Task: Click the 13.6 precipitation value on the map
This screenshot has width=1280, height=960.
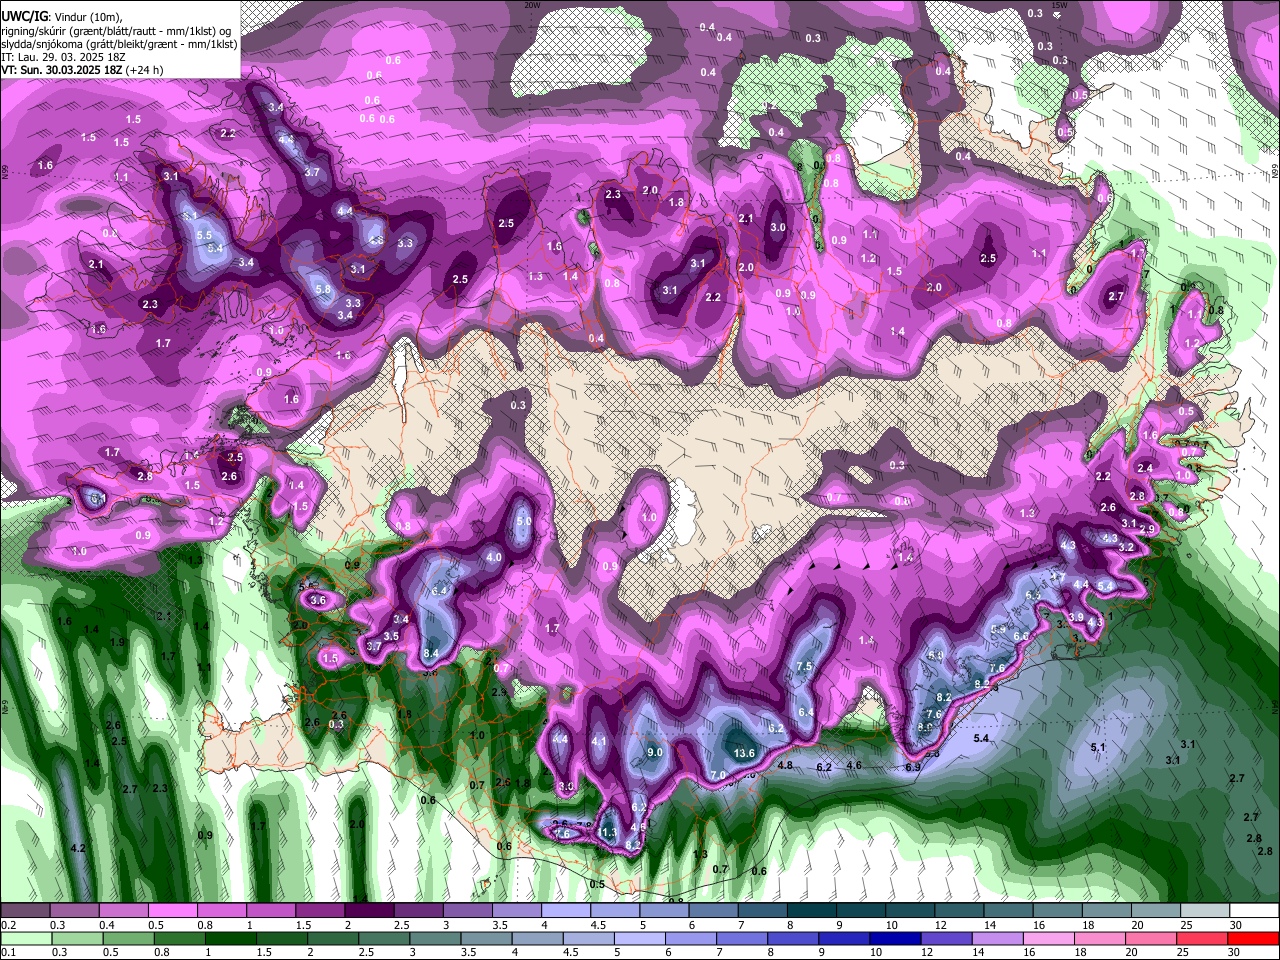Action: pos(744,753)
